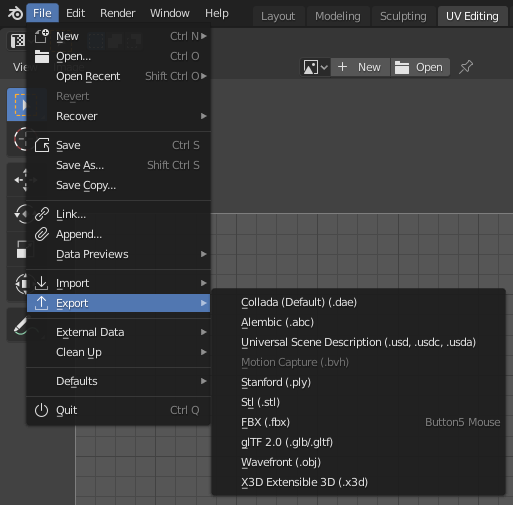
Task: Expand the Import submenu
Action: (118, 283)
